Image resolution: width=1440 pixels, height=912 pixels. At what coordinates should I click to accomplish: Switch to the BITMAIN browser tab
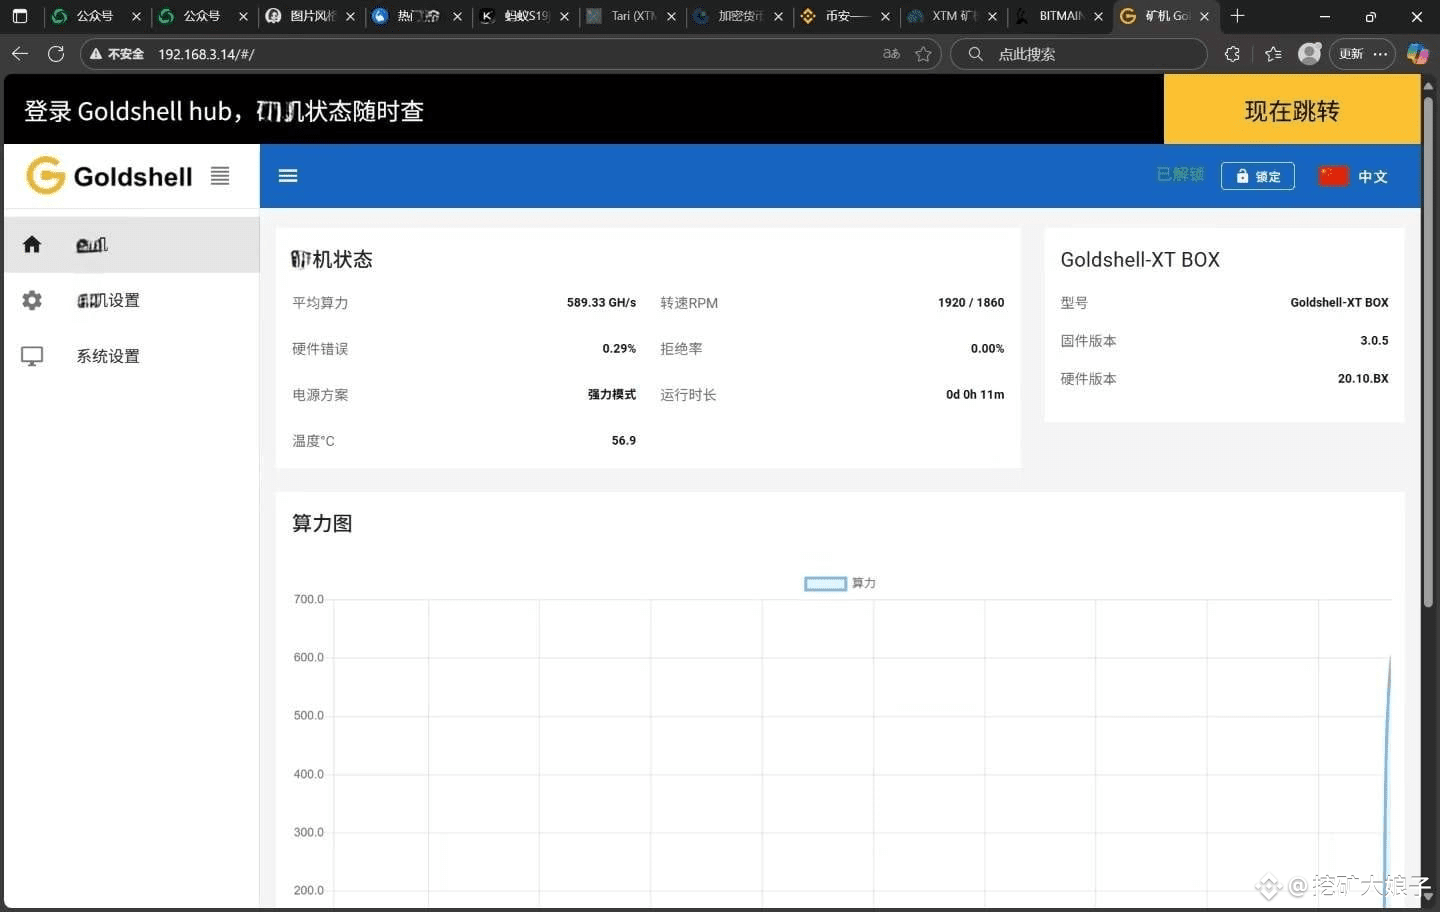[1059, 16]
